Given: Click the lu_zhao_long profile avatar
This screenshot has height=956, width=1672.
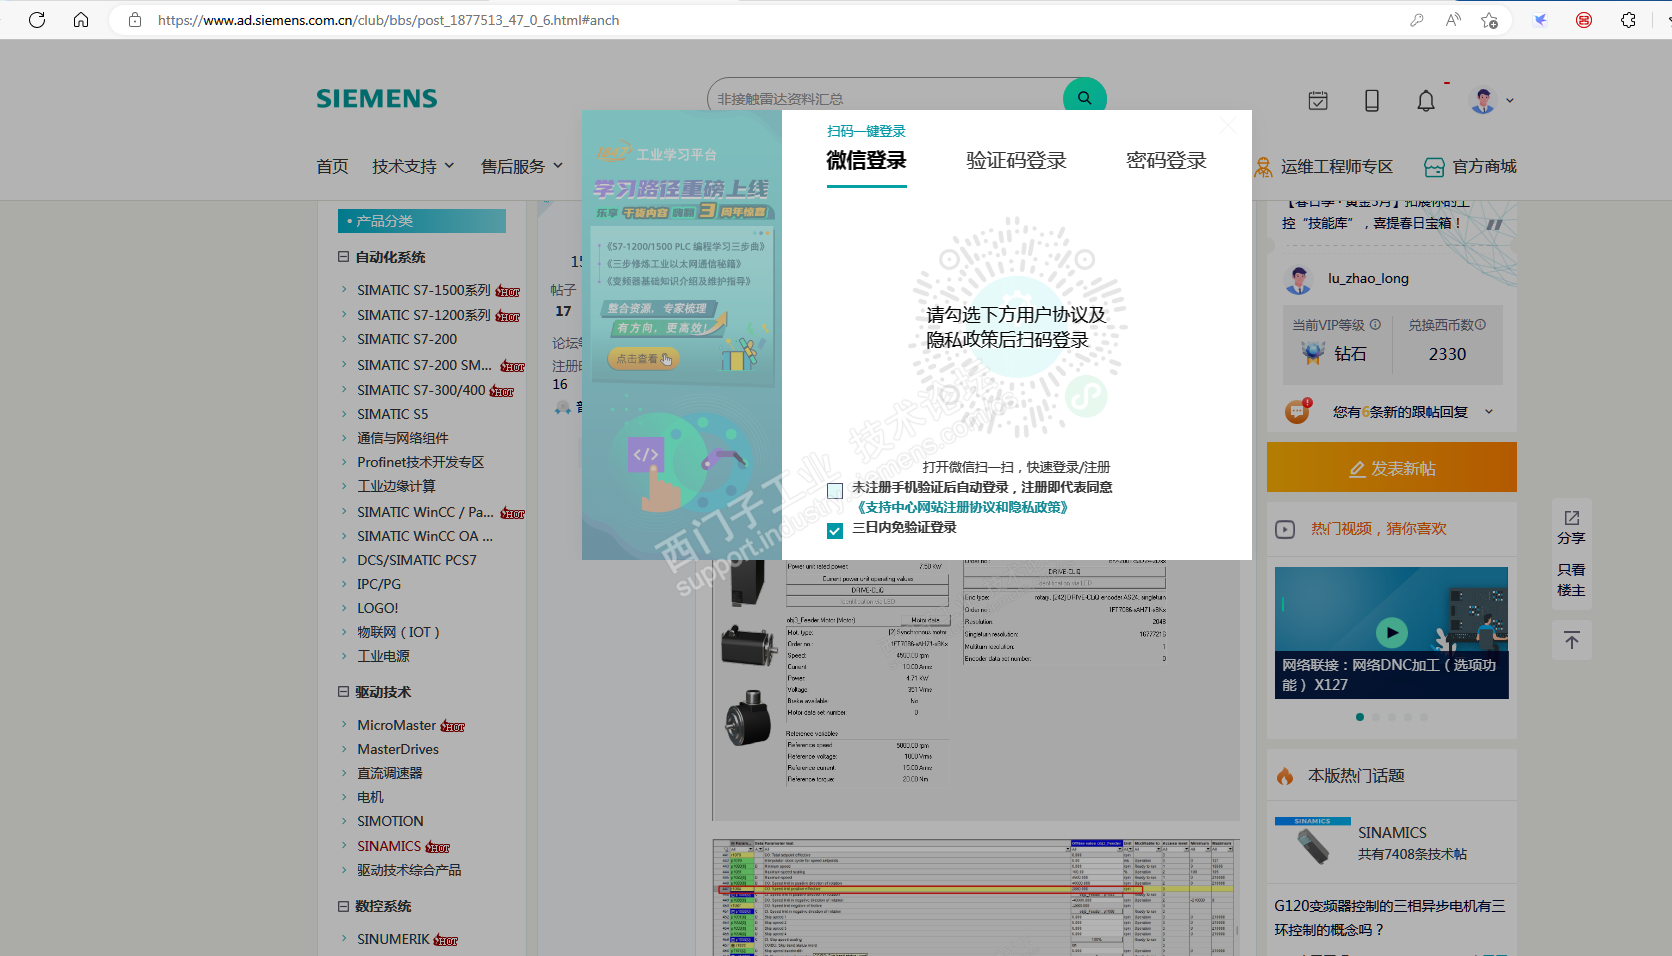Looking at the screenshot, I should pyautogui.click(x=1299, y=279).
